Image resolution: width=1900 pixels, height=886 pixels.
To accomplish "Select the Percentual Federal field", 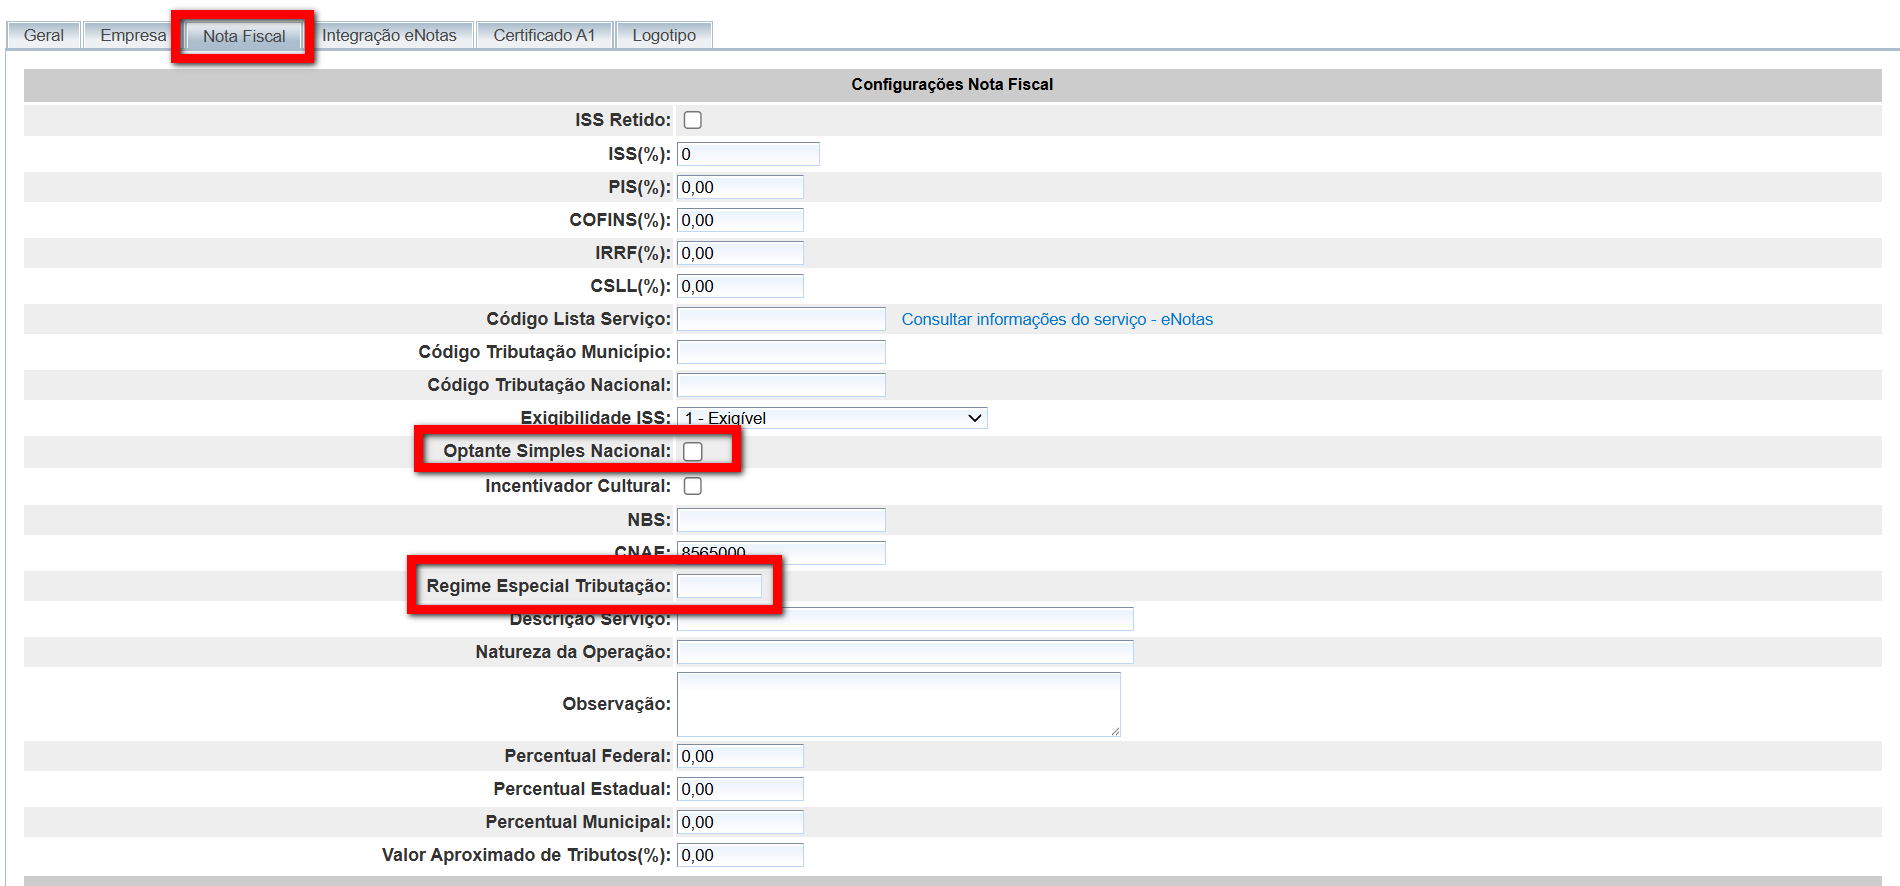I will click(x=740, y=756).
